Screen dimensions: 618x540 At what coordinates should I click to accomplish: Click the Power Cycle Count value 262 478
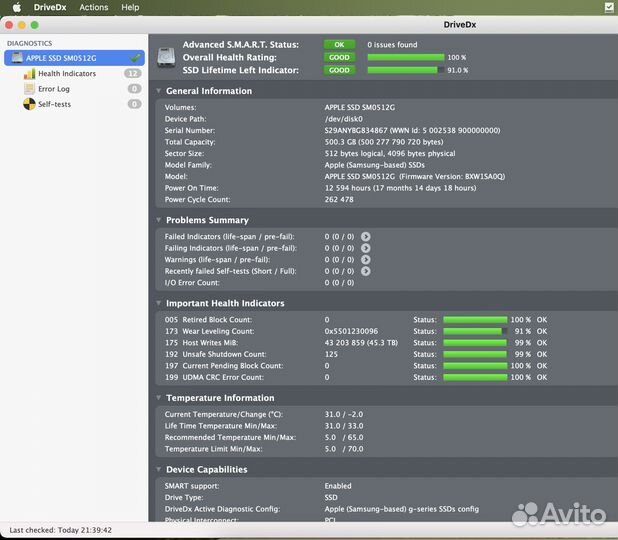(x=339, y=199)
